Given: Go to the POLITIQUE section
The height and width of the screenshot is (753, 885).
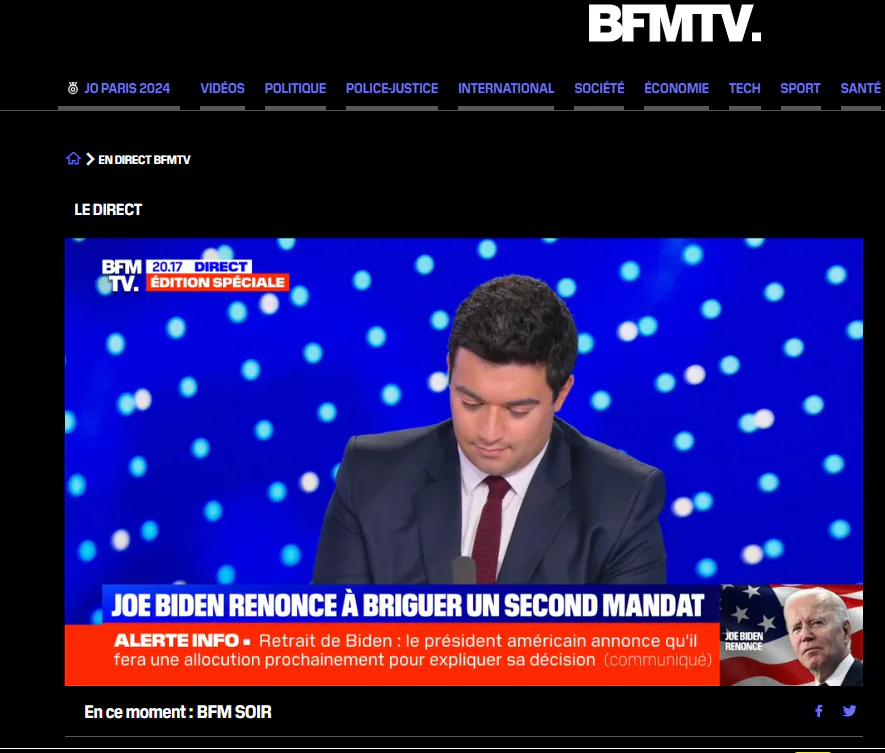Looking at the screenshot, I should click(x=295, y=89).
